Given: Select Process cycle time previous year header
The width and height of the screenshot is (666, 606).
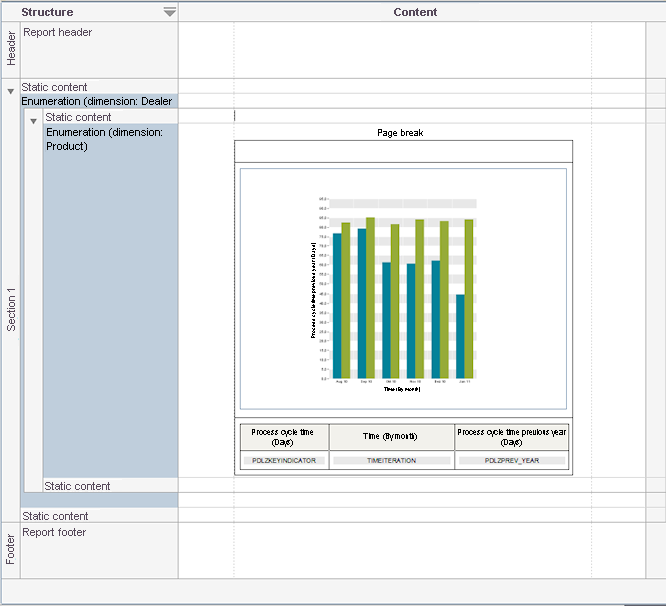Looking at the screenshot, I should point(511,437).
